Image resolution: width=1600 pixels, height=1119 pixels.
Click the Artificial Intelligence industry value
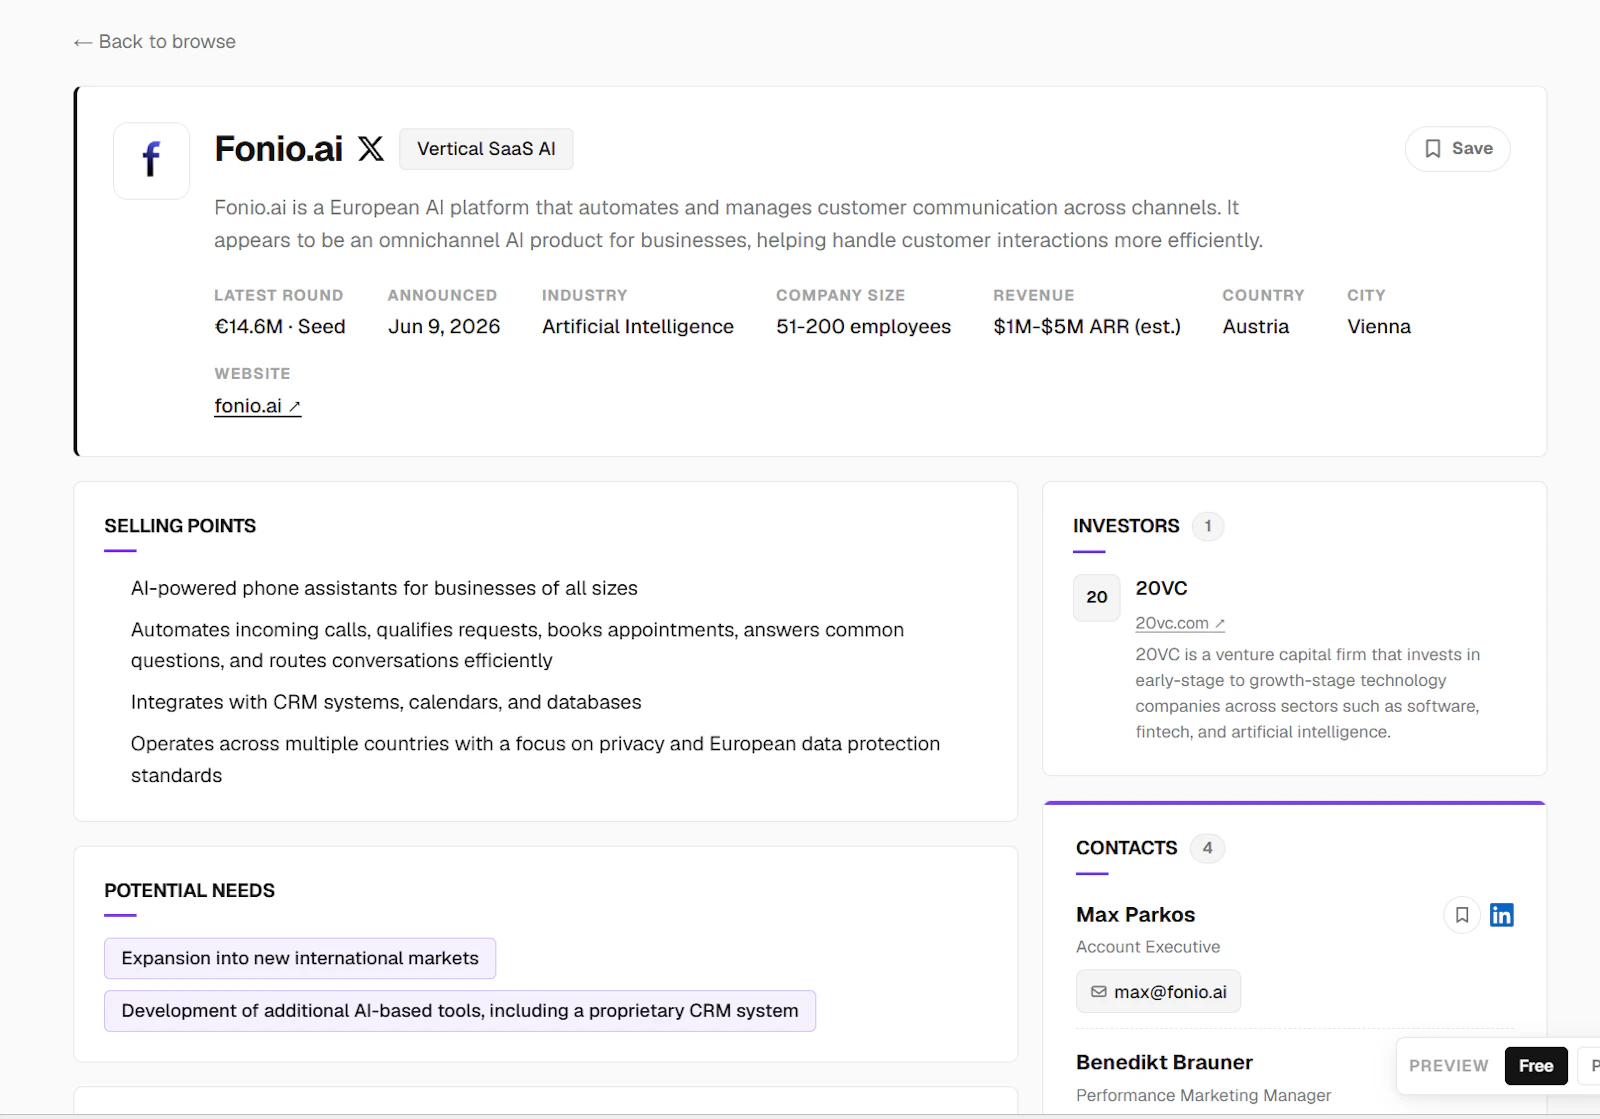[638, 327]
